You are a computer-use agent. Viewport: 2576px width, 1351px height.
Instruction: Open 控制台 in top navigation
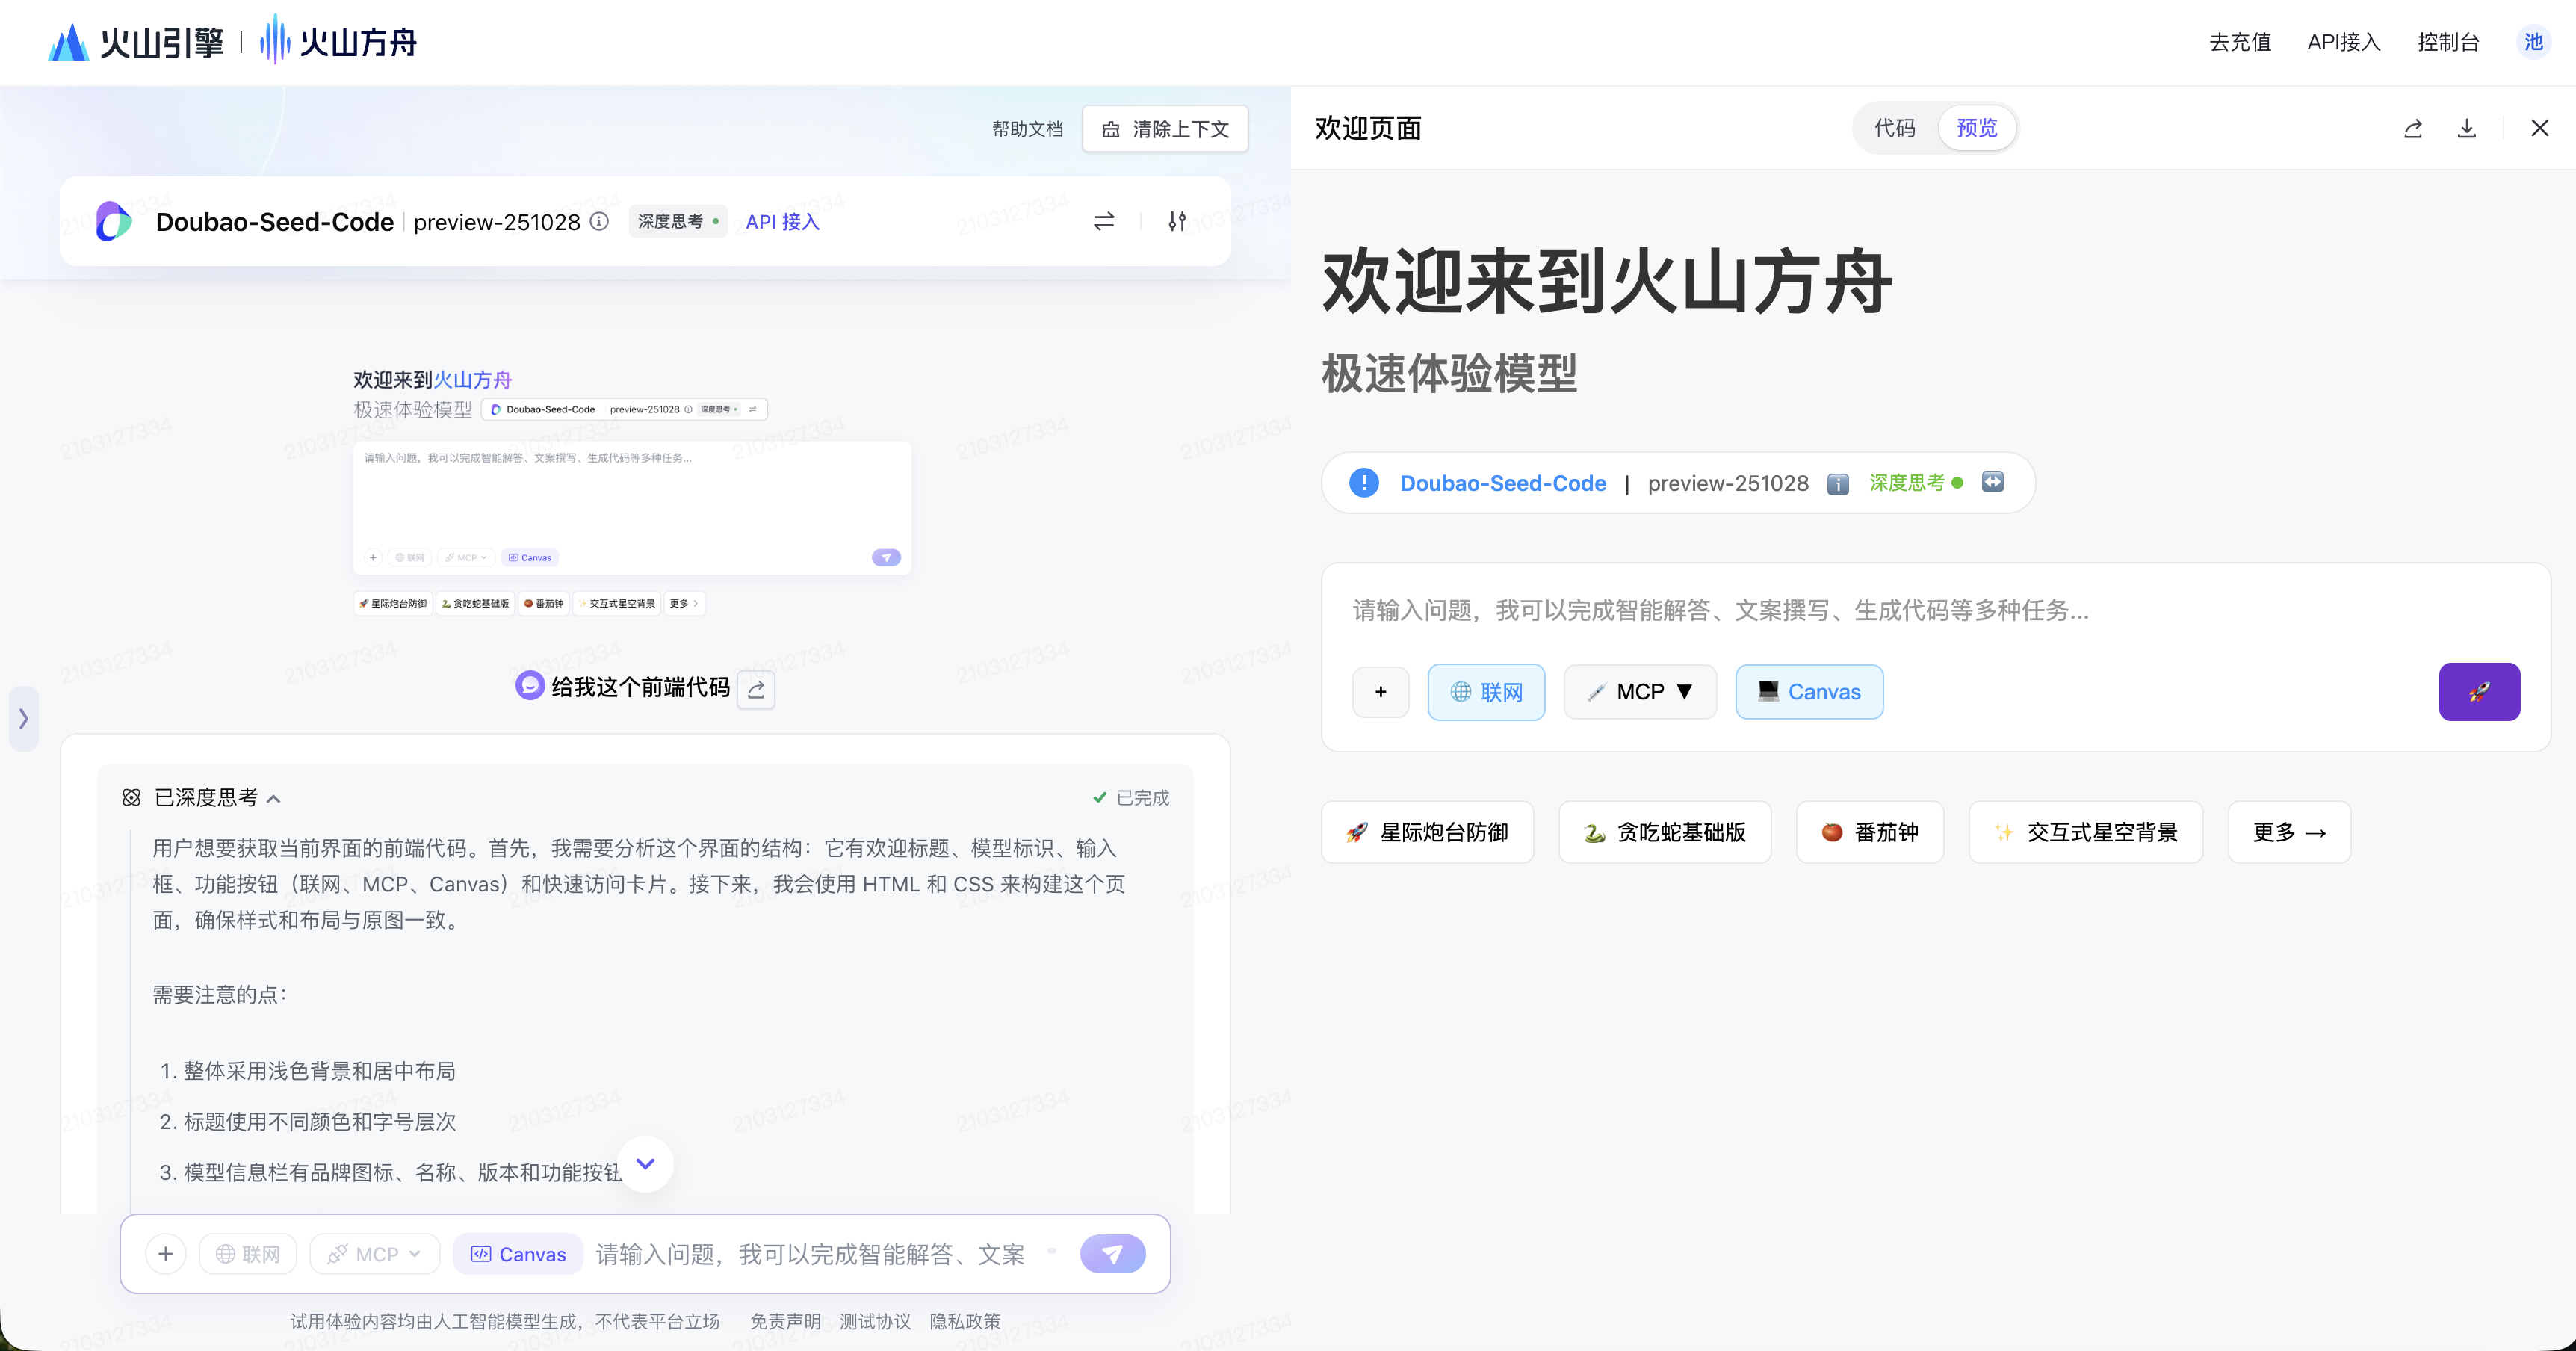pyautogui.click(x=2448, y=42)
